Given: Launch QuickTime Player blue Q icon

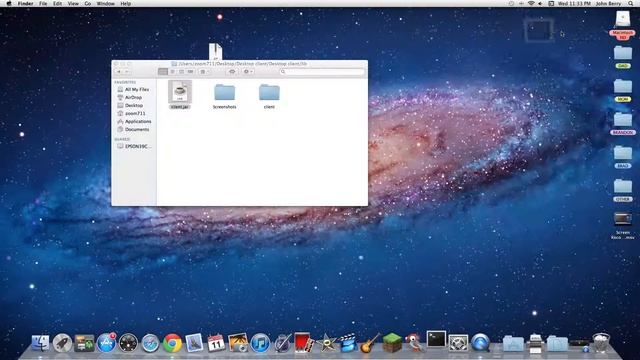Looking at the screenshot, I should coord(480,342).
